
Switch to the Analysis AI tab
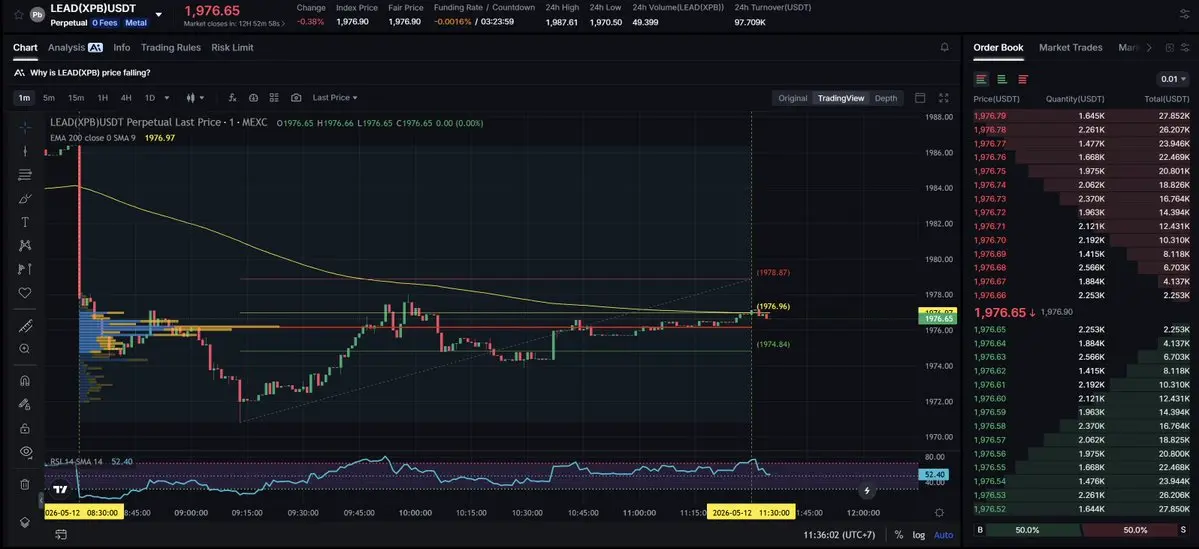[75, 47]
